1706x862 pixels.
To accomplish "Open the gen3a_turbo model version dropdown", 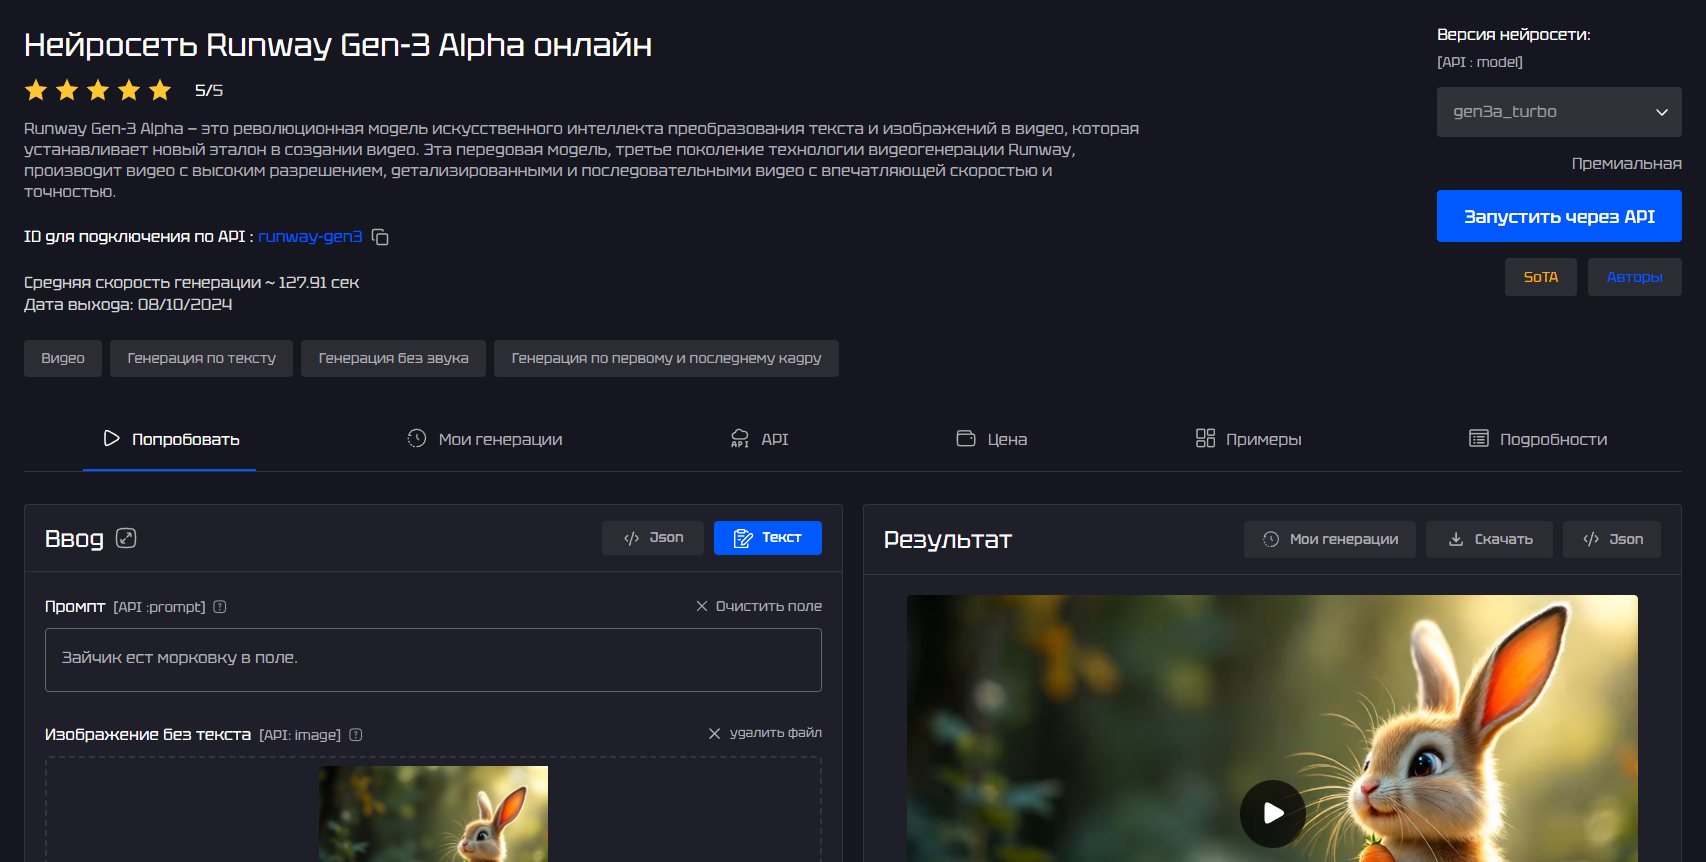I will tap(1558, 112).
